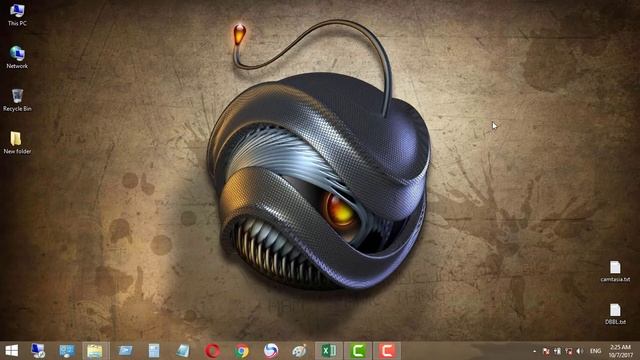
Task: Open the volume speaker tray icon
Action: [x=579, y=351]
